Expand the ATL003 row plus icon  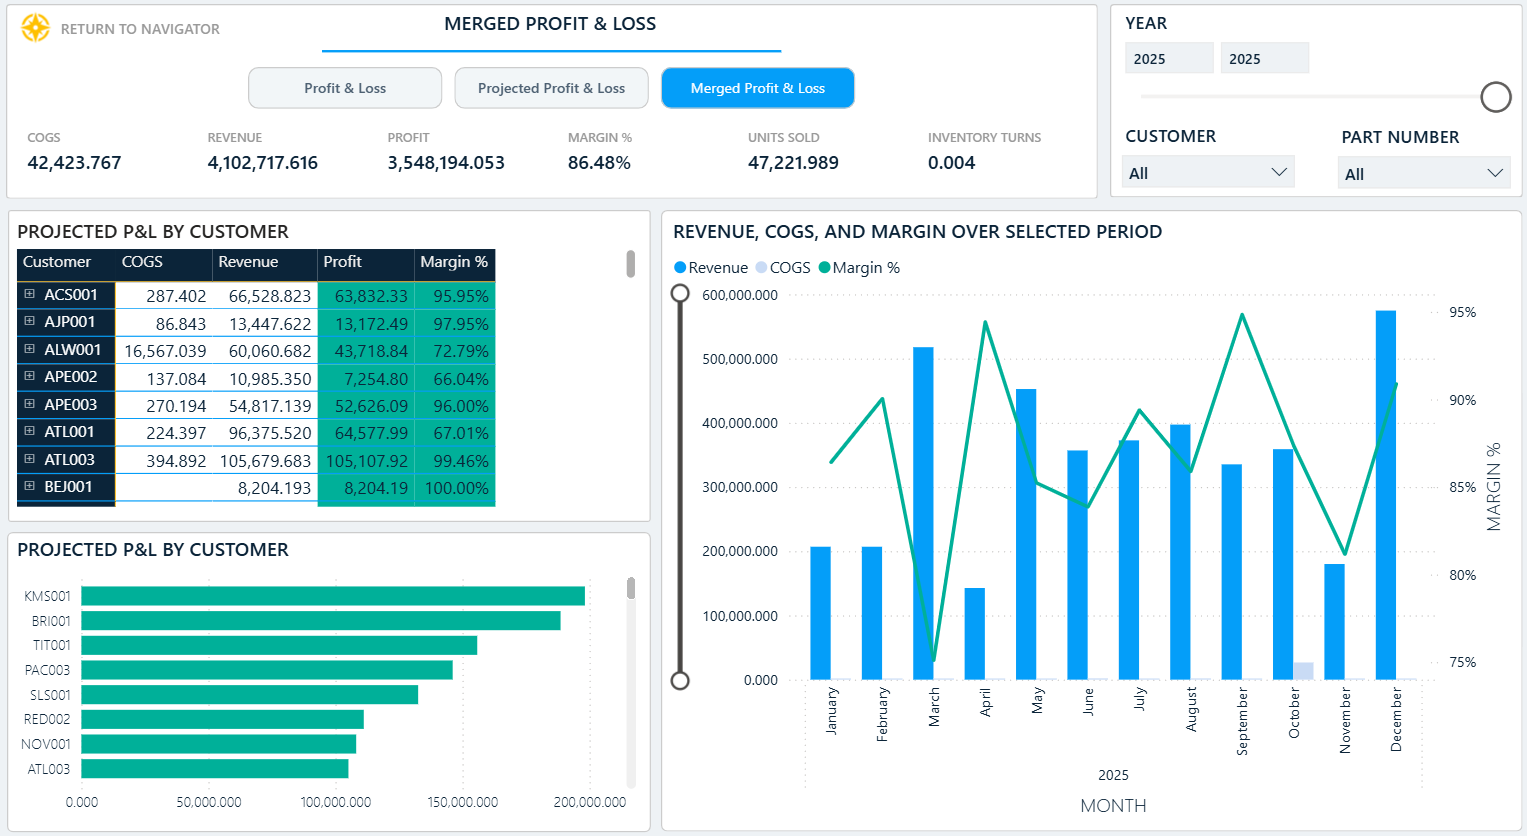30,459
